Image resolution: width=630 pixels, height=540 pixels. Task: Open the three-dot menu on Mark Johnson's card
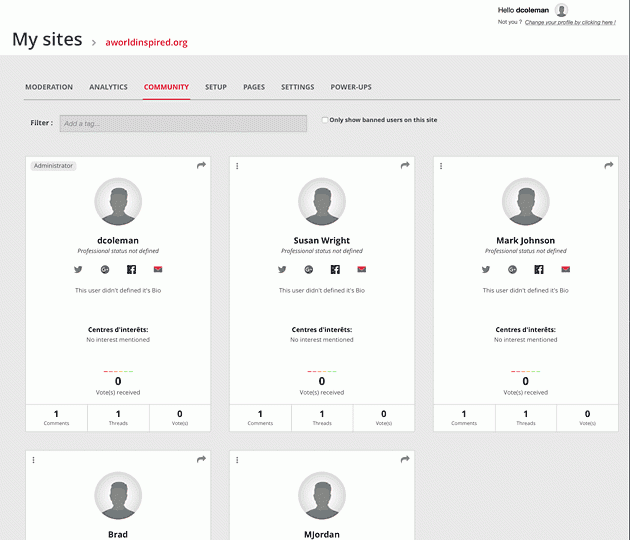coord(441,166)
